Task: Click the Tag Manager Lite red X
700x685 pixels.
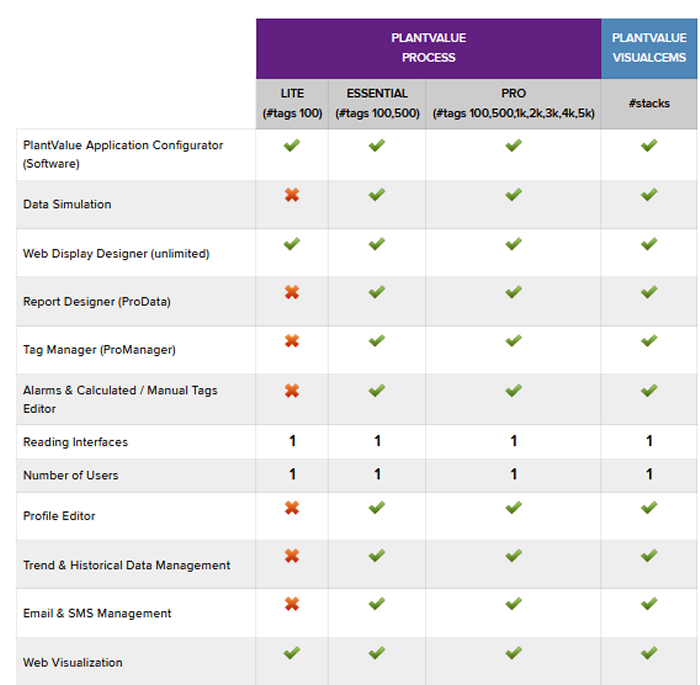Action: tap(292, 341)
